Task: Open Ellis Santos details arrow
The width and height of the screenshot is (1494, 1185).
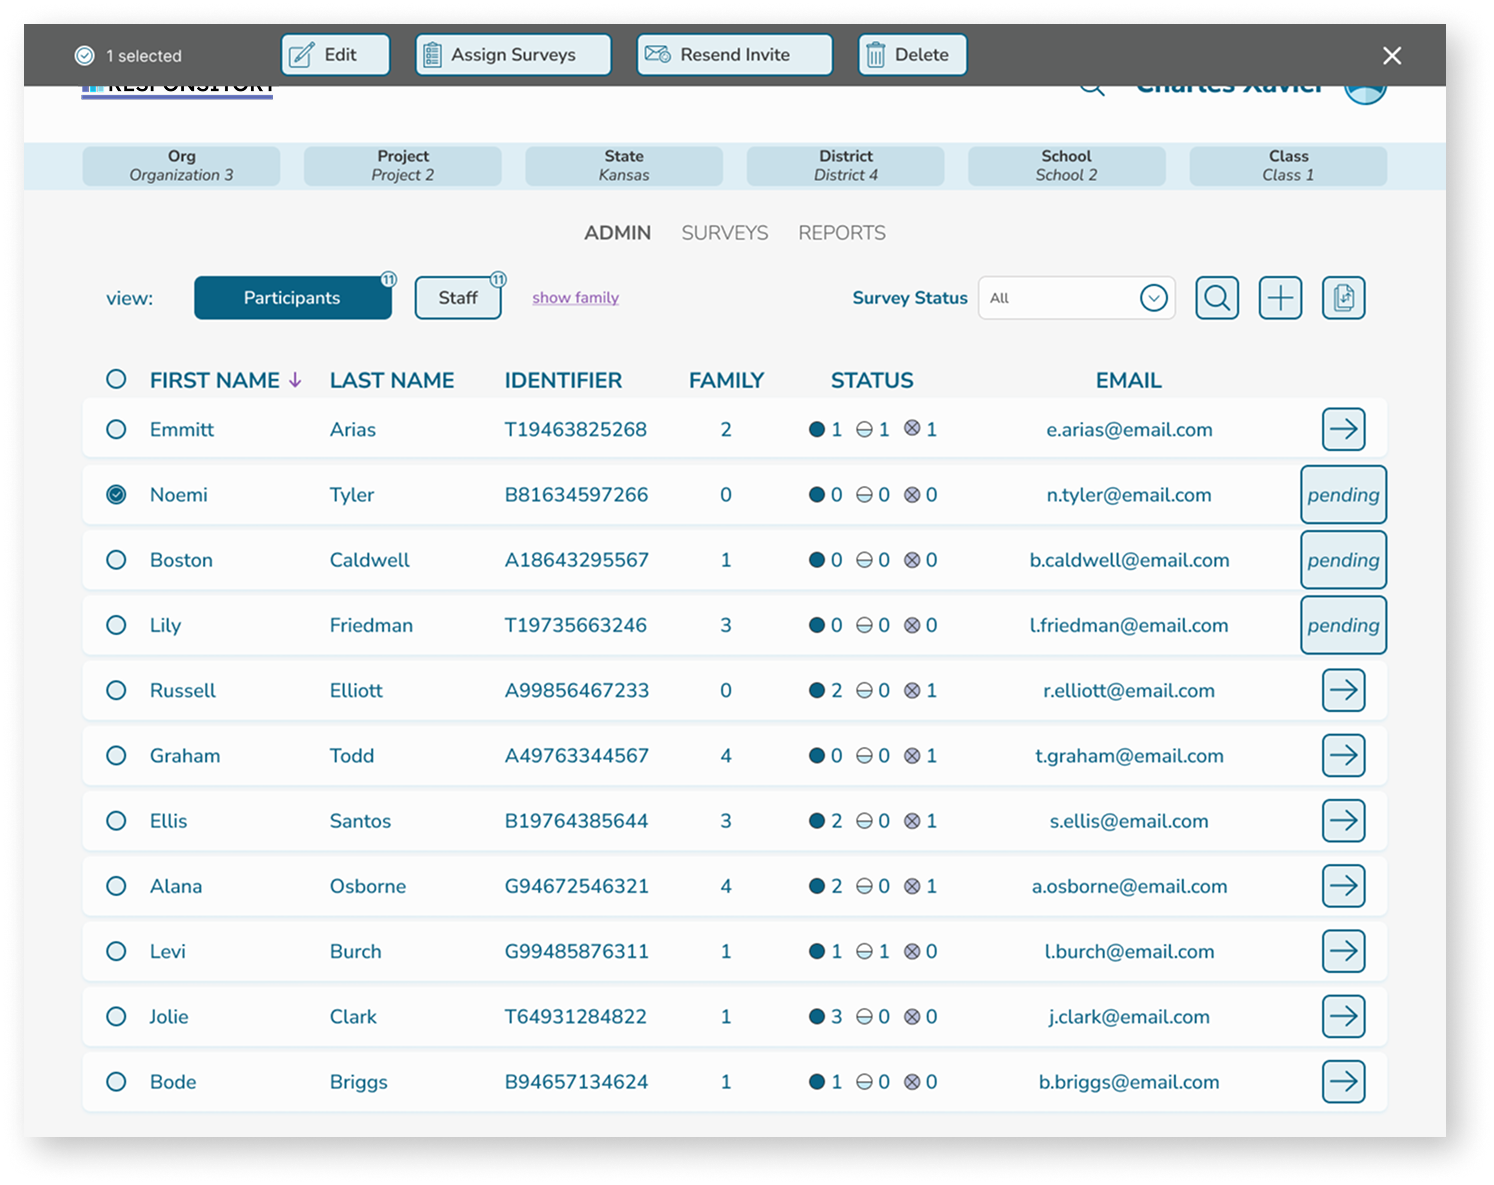Action: (x=1343, y=821)
